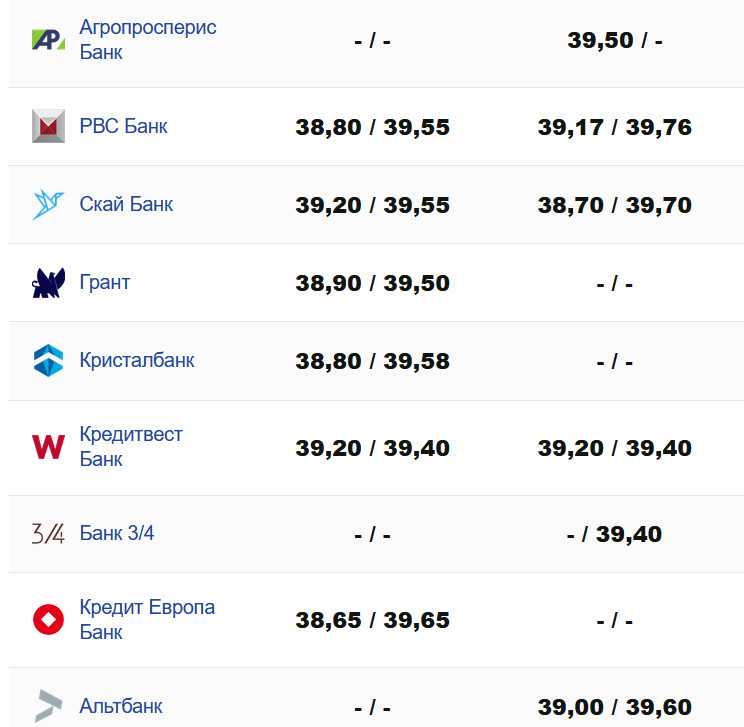The width and height of the screenshot is (744, 727).
Task: Click the Грант bank logo icon
Action: pyautogui.click(x=48, y=283)
